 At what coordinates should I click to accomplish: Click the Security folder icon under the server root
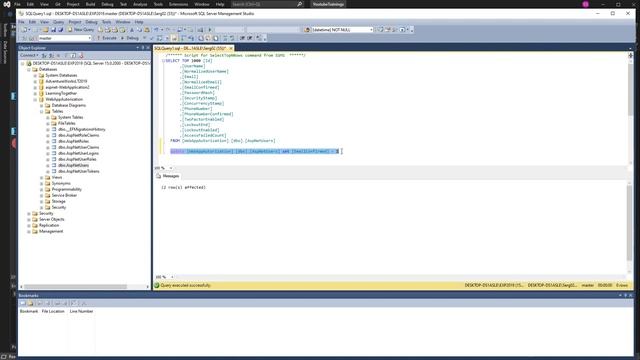coord(35,213)
